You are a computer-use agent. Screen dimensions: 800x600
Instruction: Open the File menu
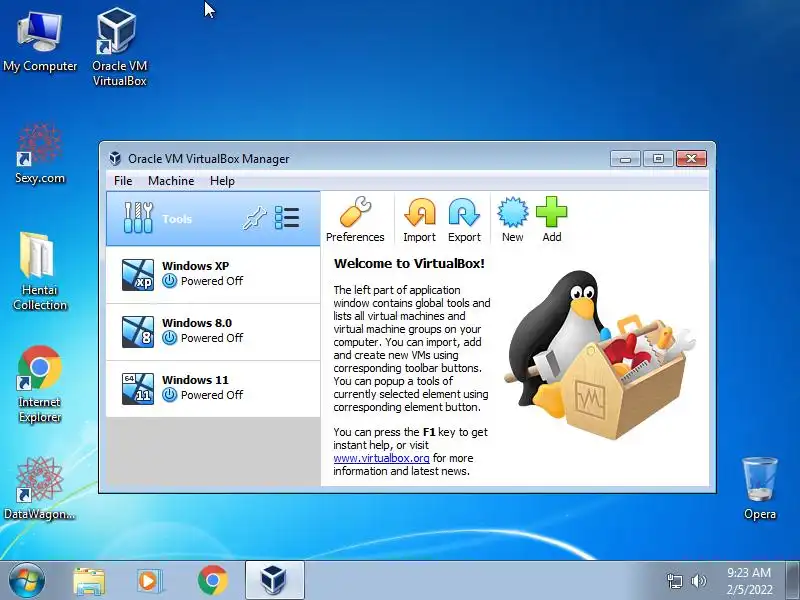[x=123, y=181]
